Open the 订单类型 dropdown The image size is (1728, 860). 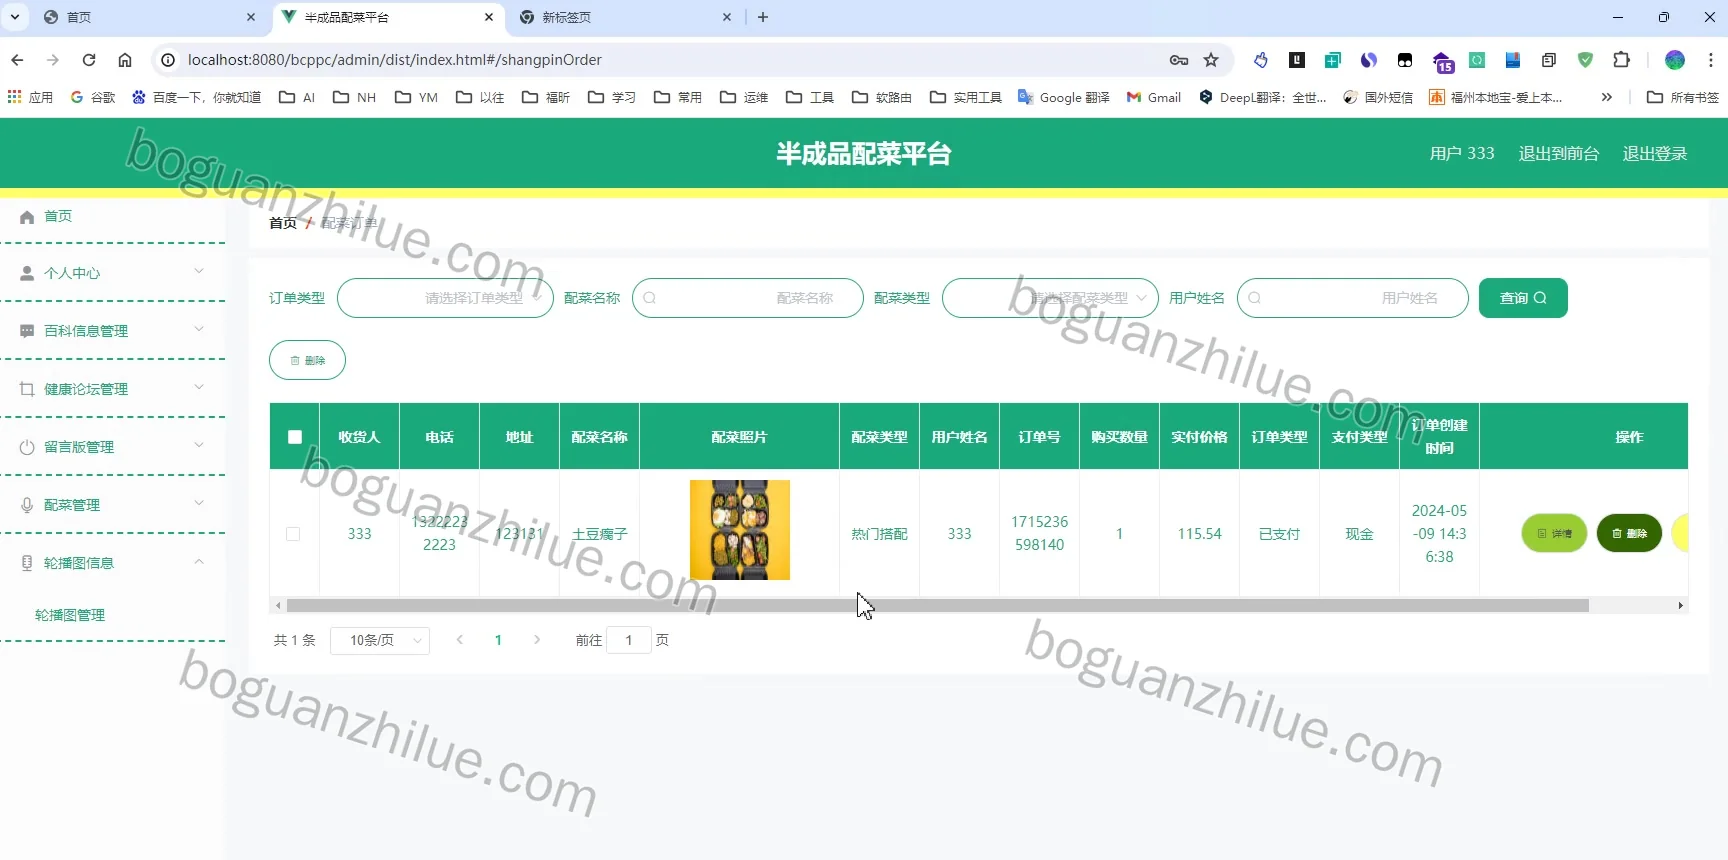pos(445,298)
